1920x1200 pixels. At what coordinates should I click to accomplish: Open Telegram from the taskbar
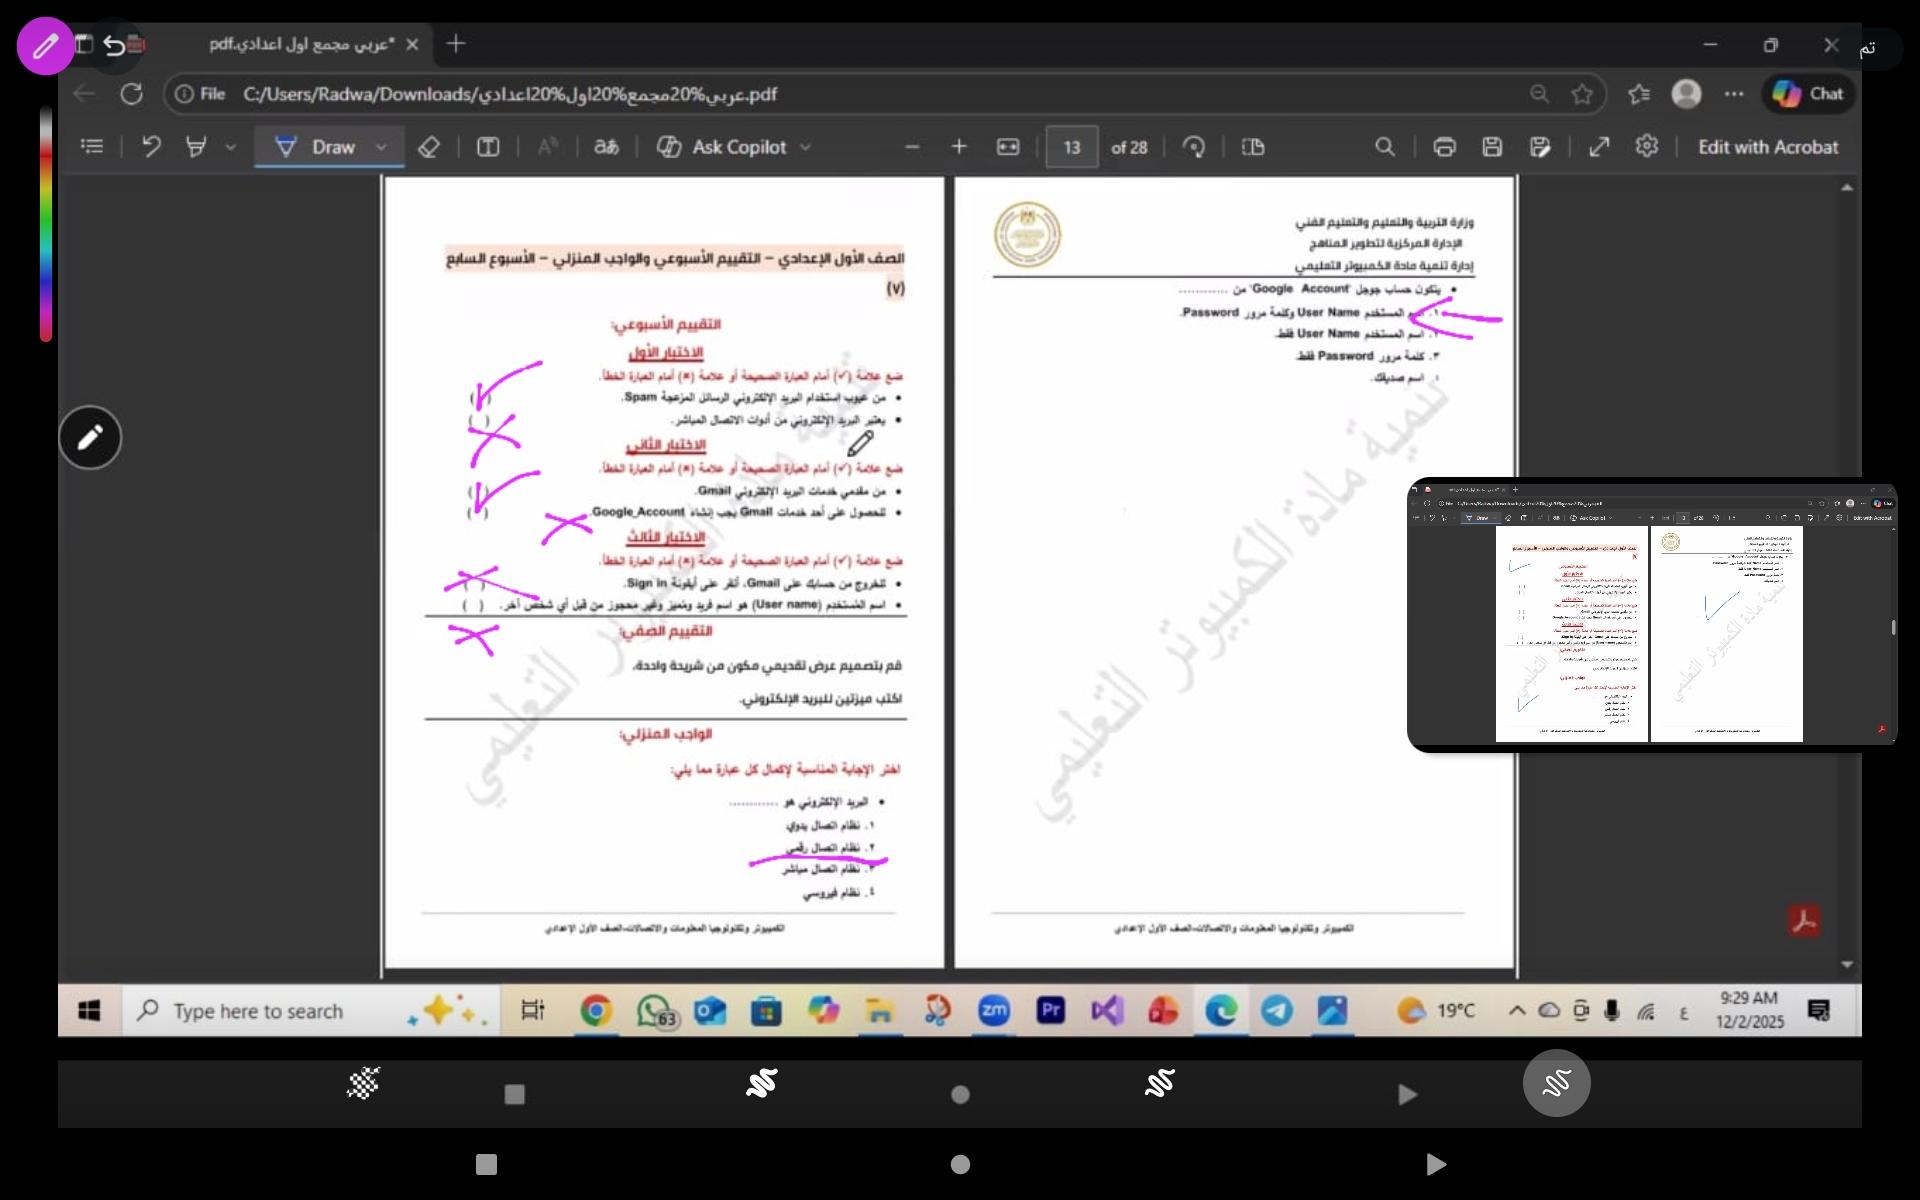(1276, 1011)
